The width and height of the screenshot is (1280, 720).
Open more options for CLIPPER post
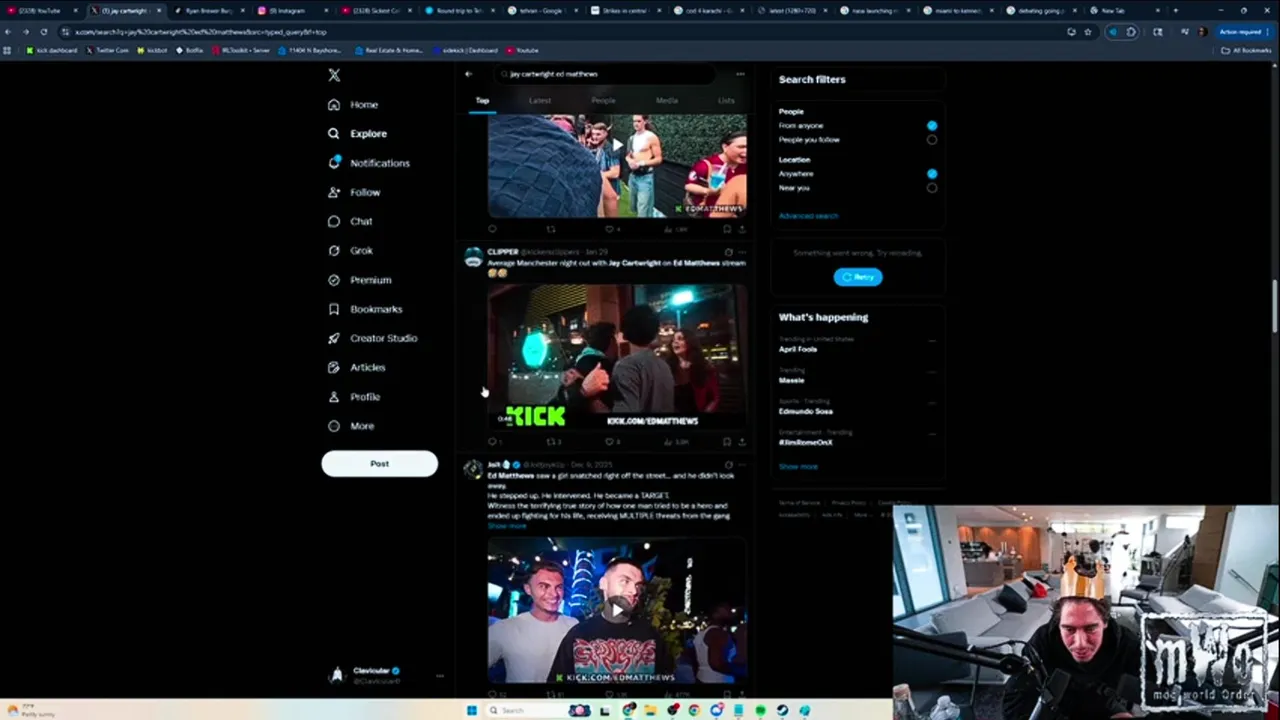[742, 252]
